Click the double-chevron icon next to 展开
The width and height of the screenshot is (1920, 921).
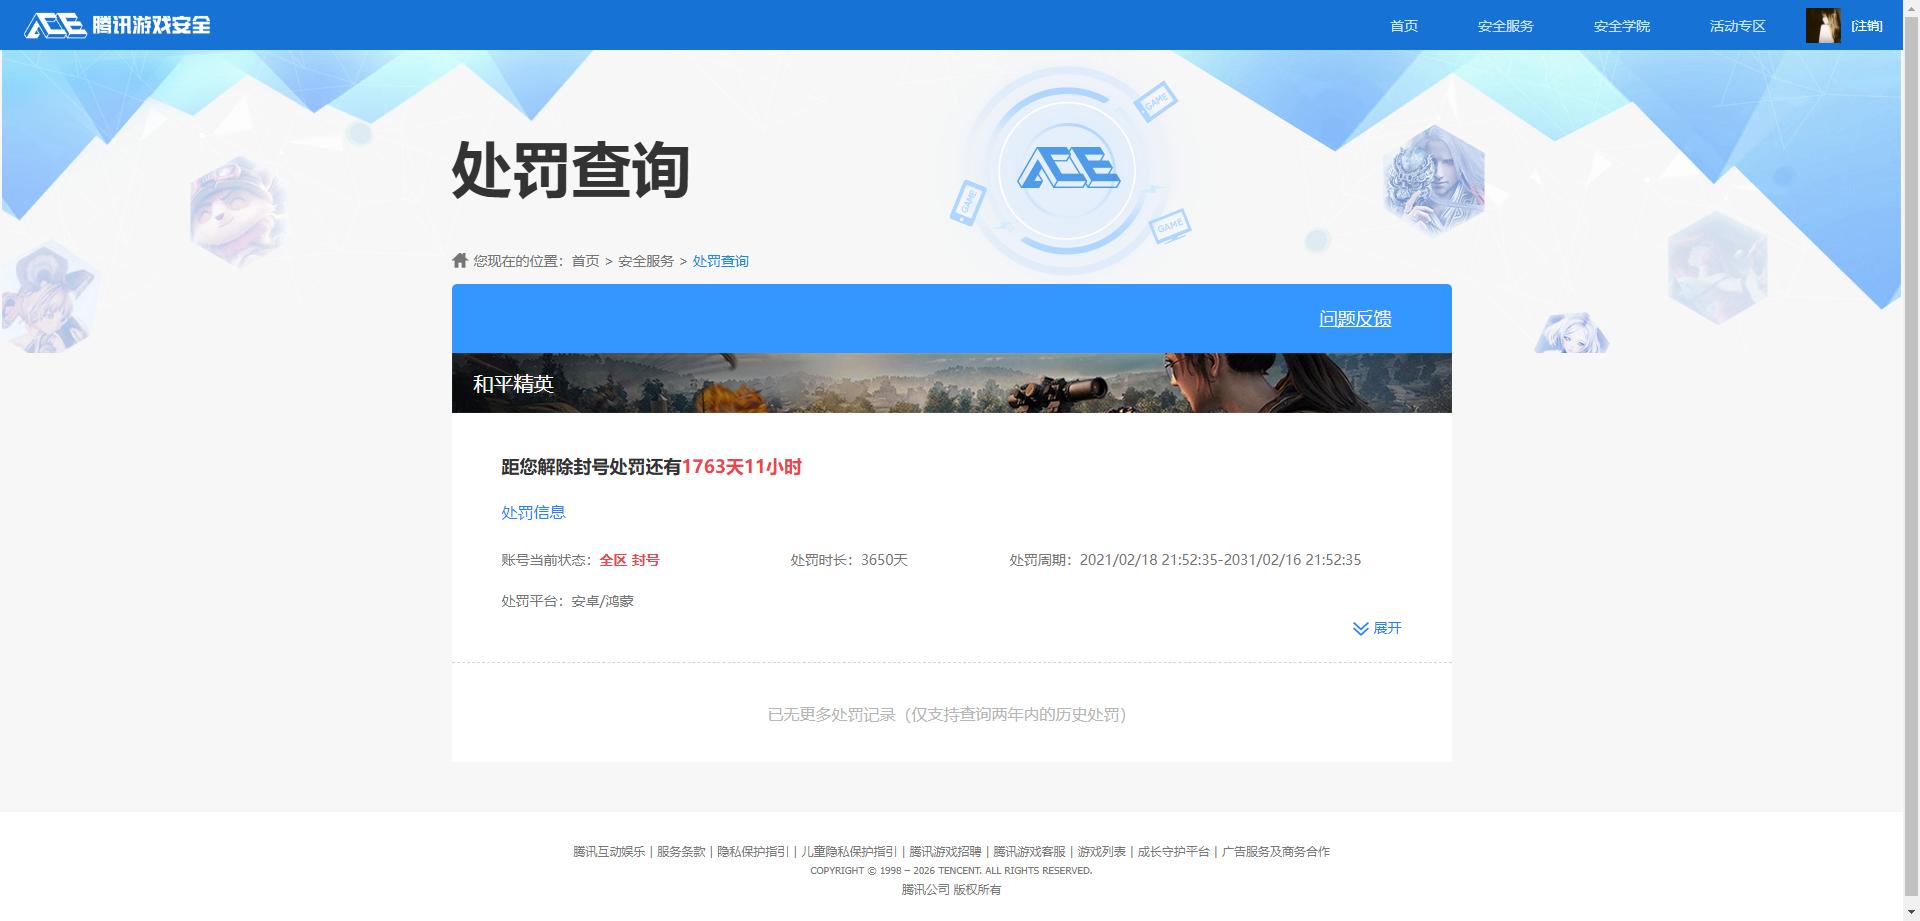click(1359, 628)
